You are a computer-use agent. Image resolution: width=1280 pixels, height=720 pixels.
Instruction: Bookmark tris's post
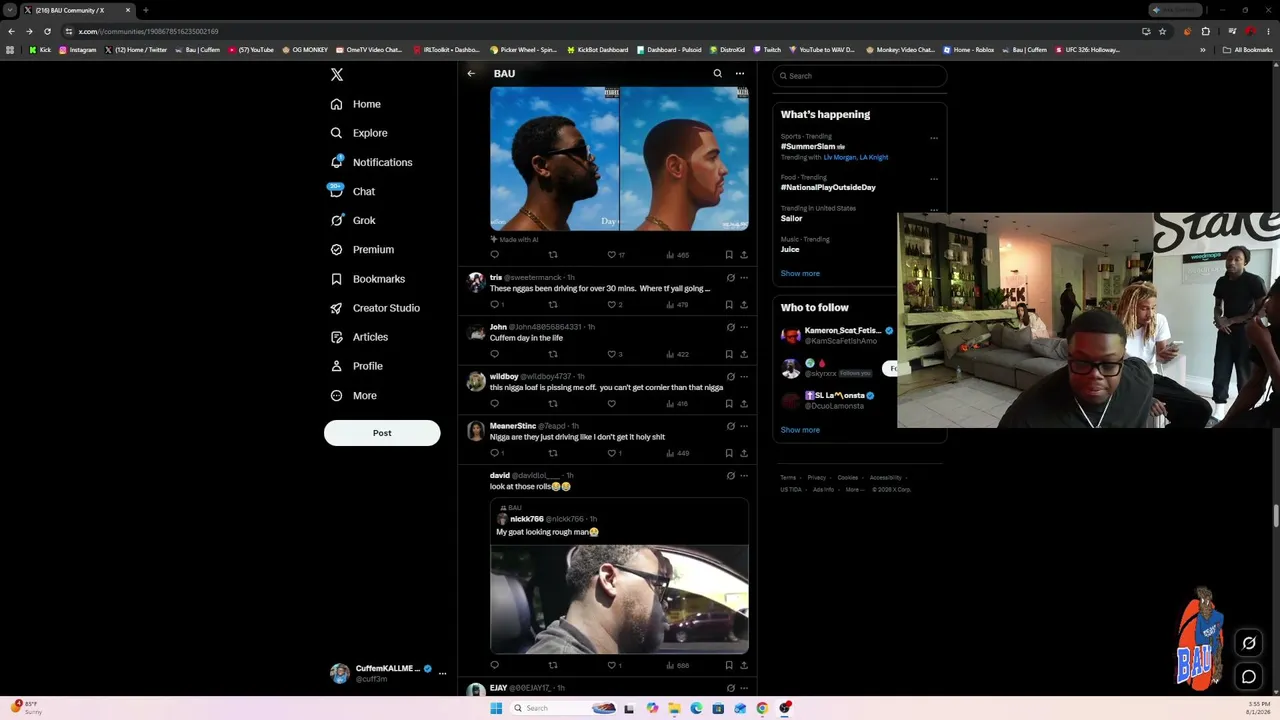[x=729, y=304]
